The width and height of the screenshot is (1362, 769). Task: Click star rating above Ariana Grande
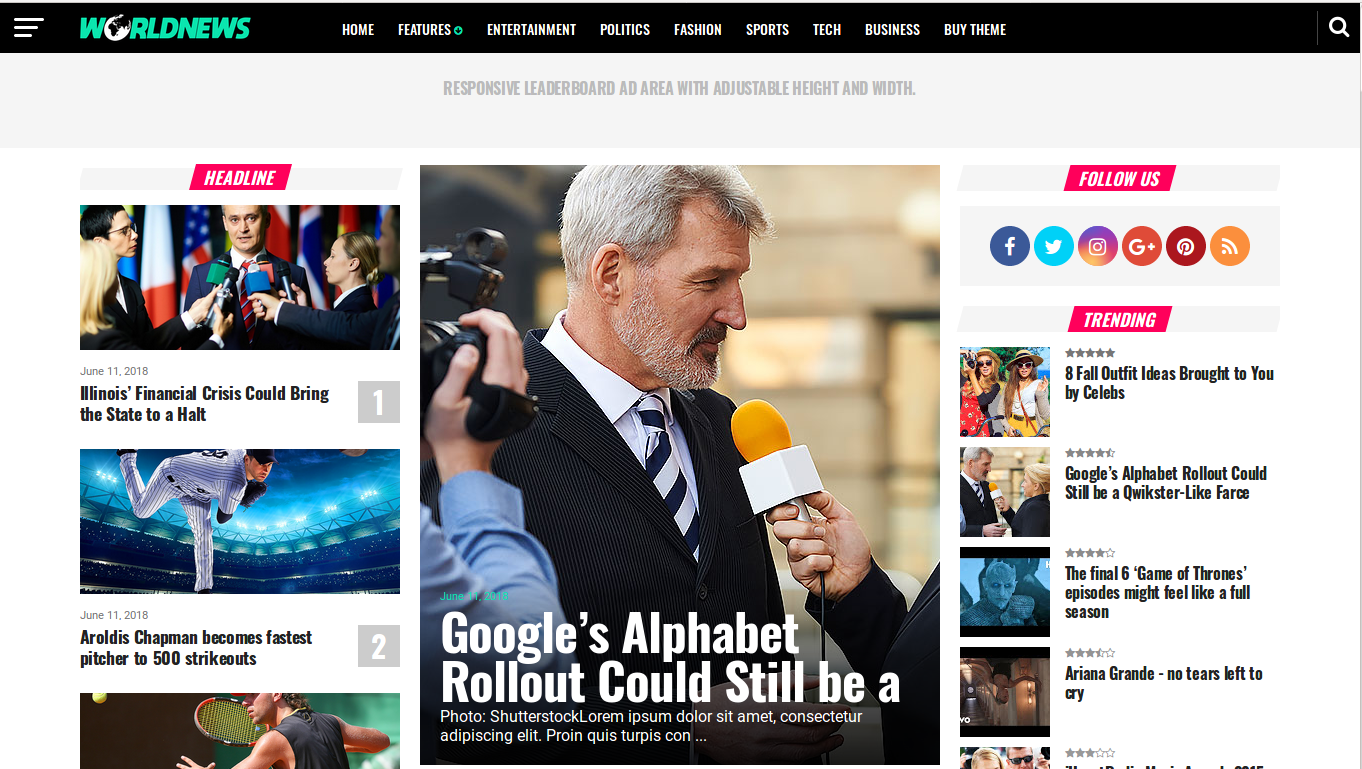click(1090, 653)
